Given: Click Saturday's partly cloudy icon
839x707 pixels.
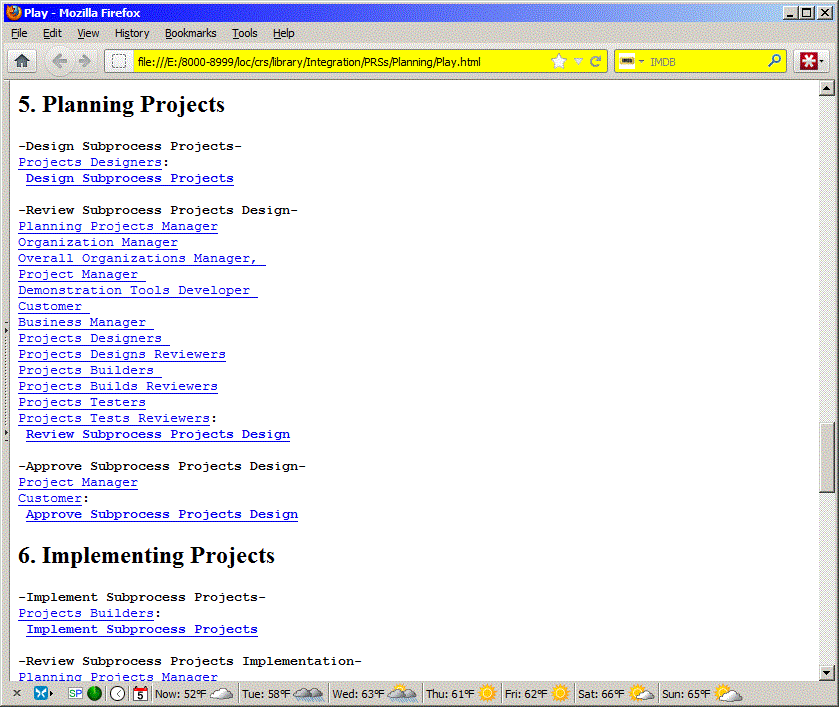Looking at the screenshot, I should coord(641,694).
